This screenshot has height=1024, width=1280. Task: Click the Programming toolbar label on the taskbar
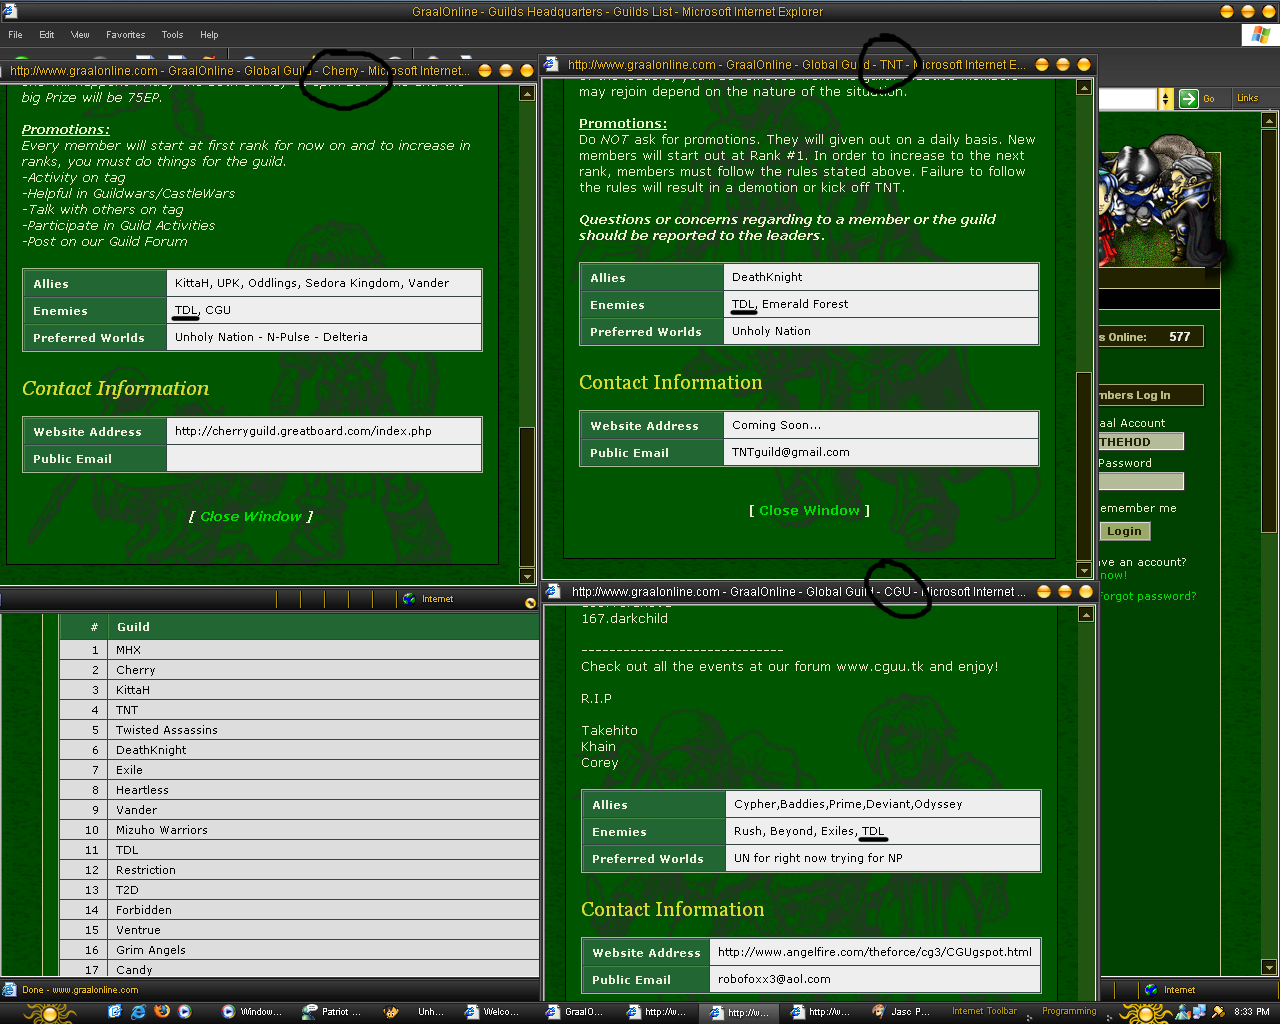[x=1069, y=1011]
